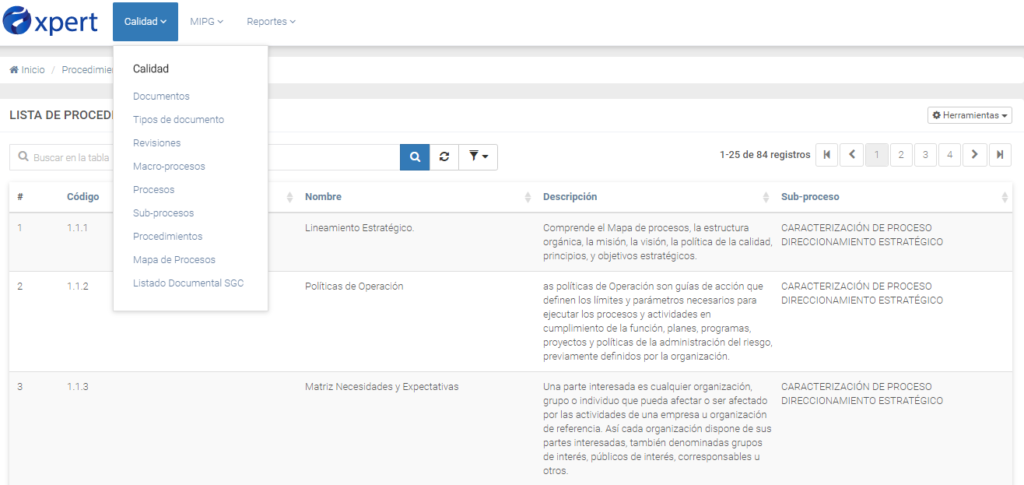This screenshot has height=485, width=1024.
Task: Sort by the Sub-proceso column arrows
Action: [x=1005, y=197]
